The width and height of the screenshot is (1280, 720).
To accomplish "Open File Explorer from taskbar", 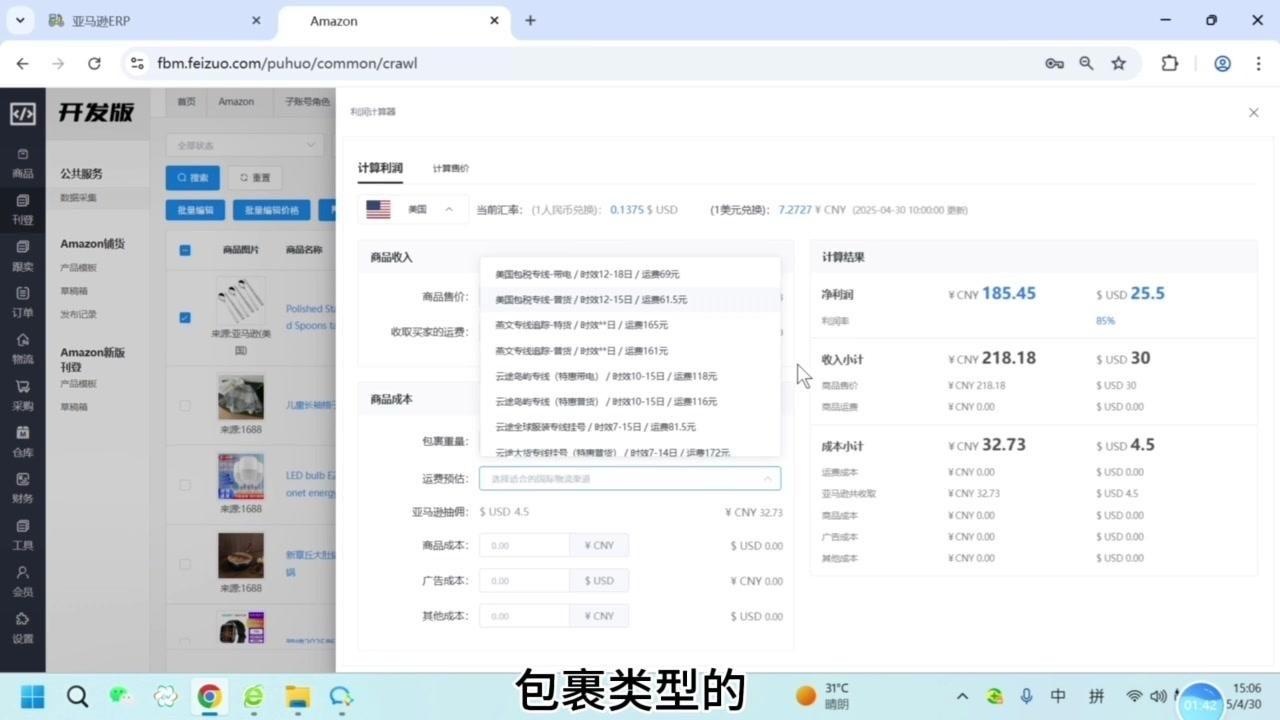I will (x=297, y=696).
